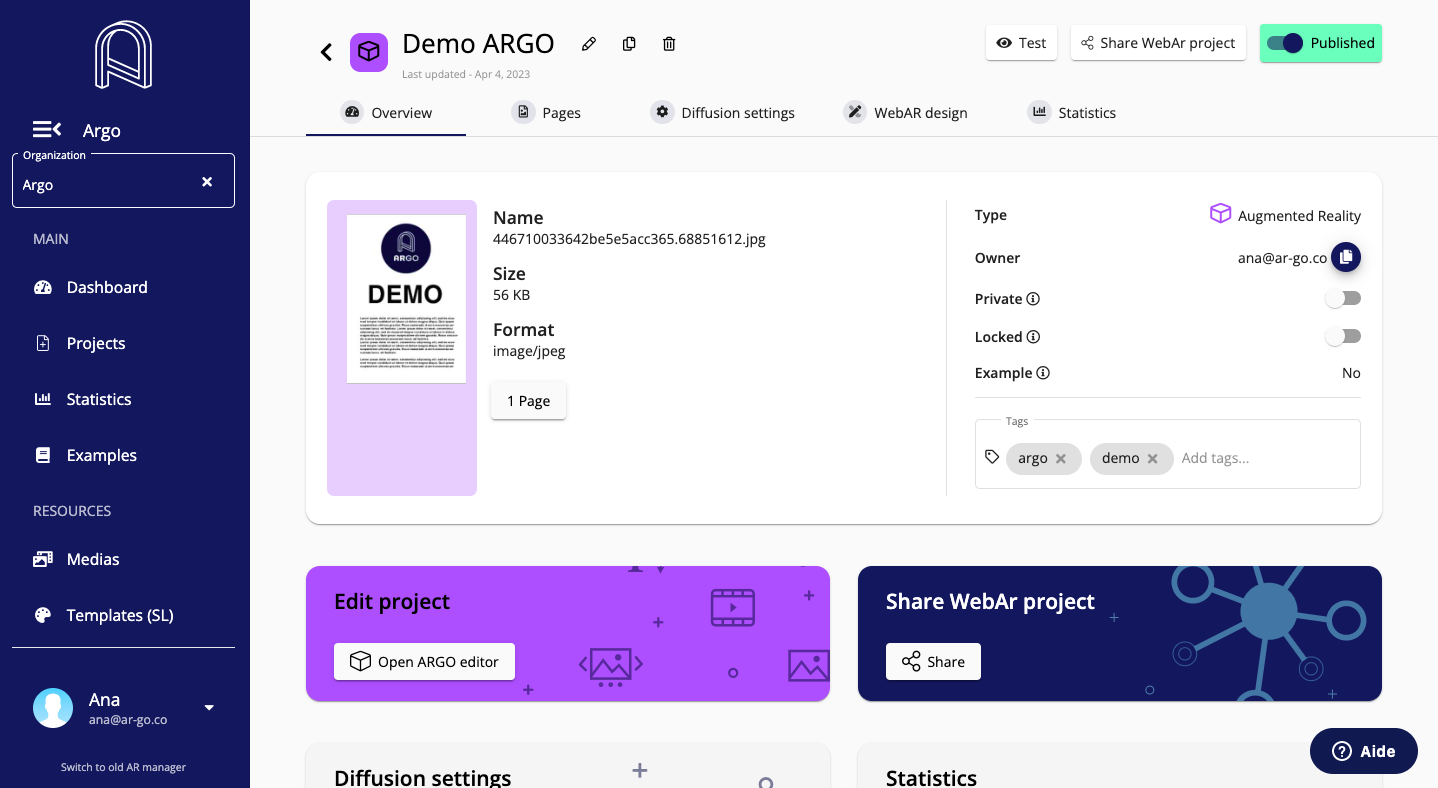Toggle the Locked switch
Image resolution: width=1438 pixels, height=788 pixels.
tap(1343, 336)
